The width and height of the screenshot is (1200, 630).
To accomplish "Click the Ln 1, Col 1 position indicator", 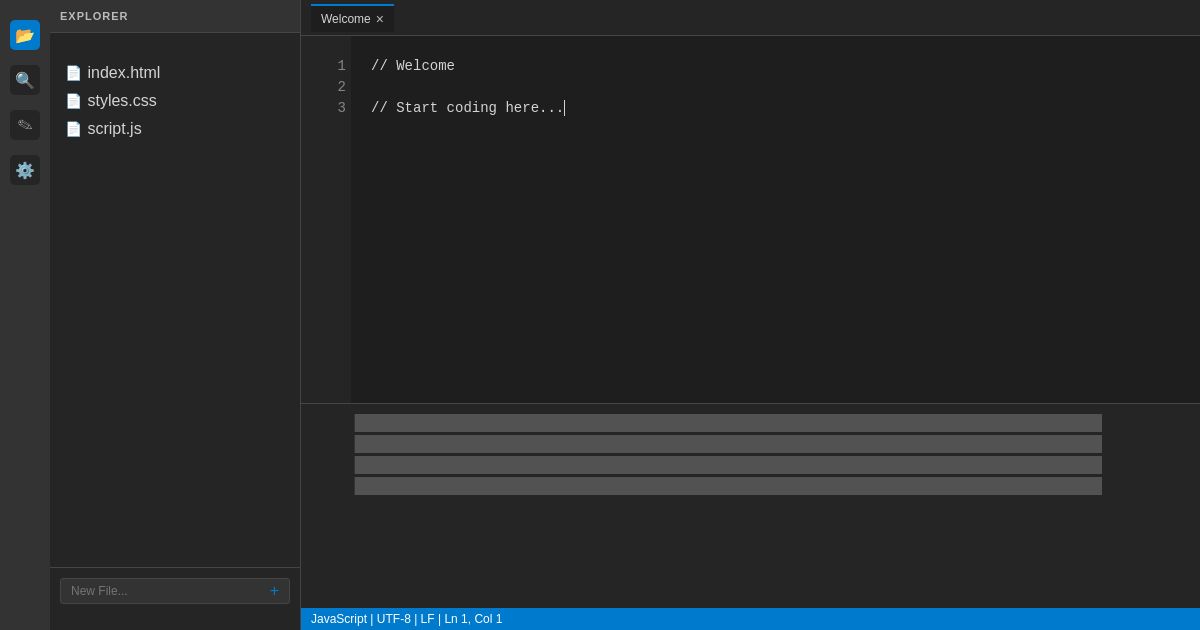I will (472, 619).
